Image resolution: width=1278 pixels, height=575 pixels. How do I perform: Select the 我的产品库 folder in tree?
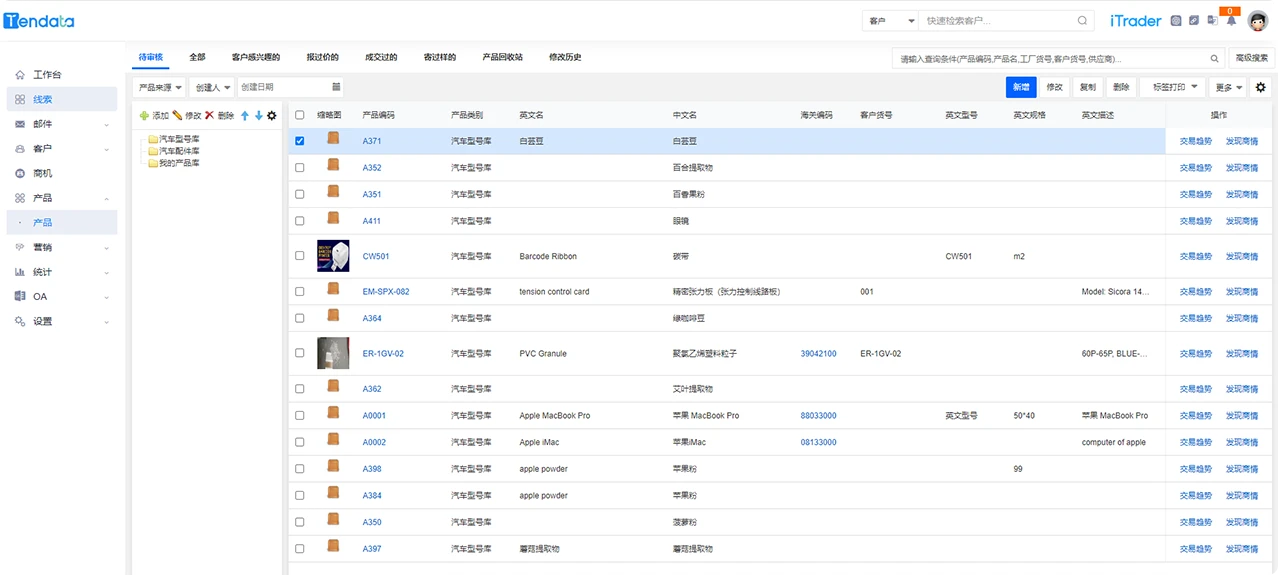pos(174,163)
